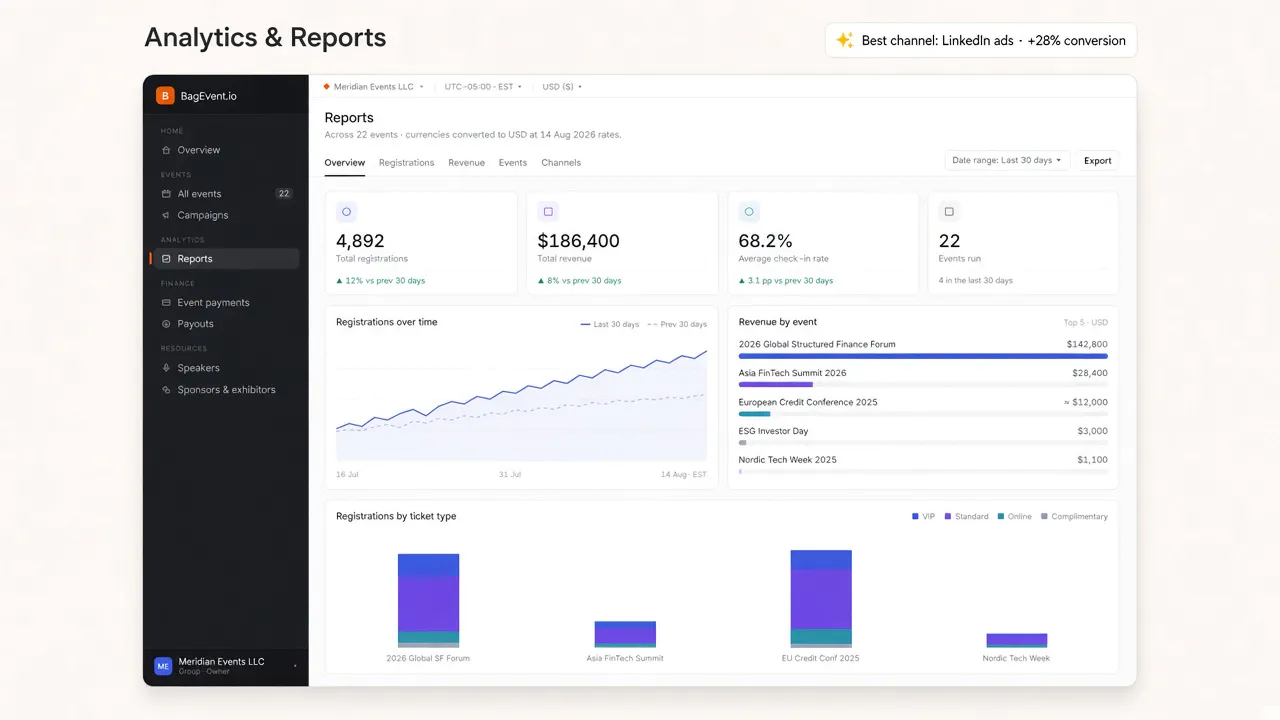Click the Speakers microphone icon

point(166,368)
